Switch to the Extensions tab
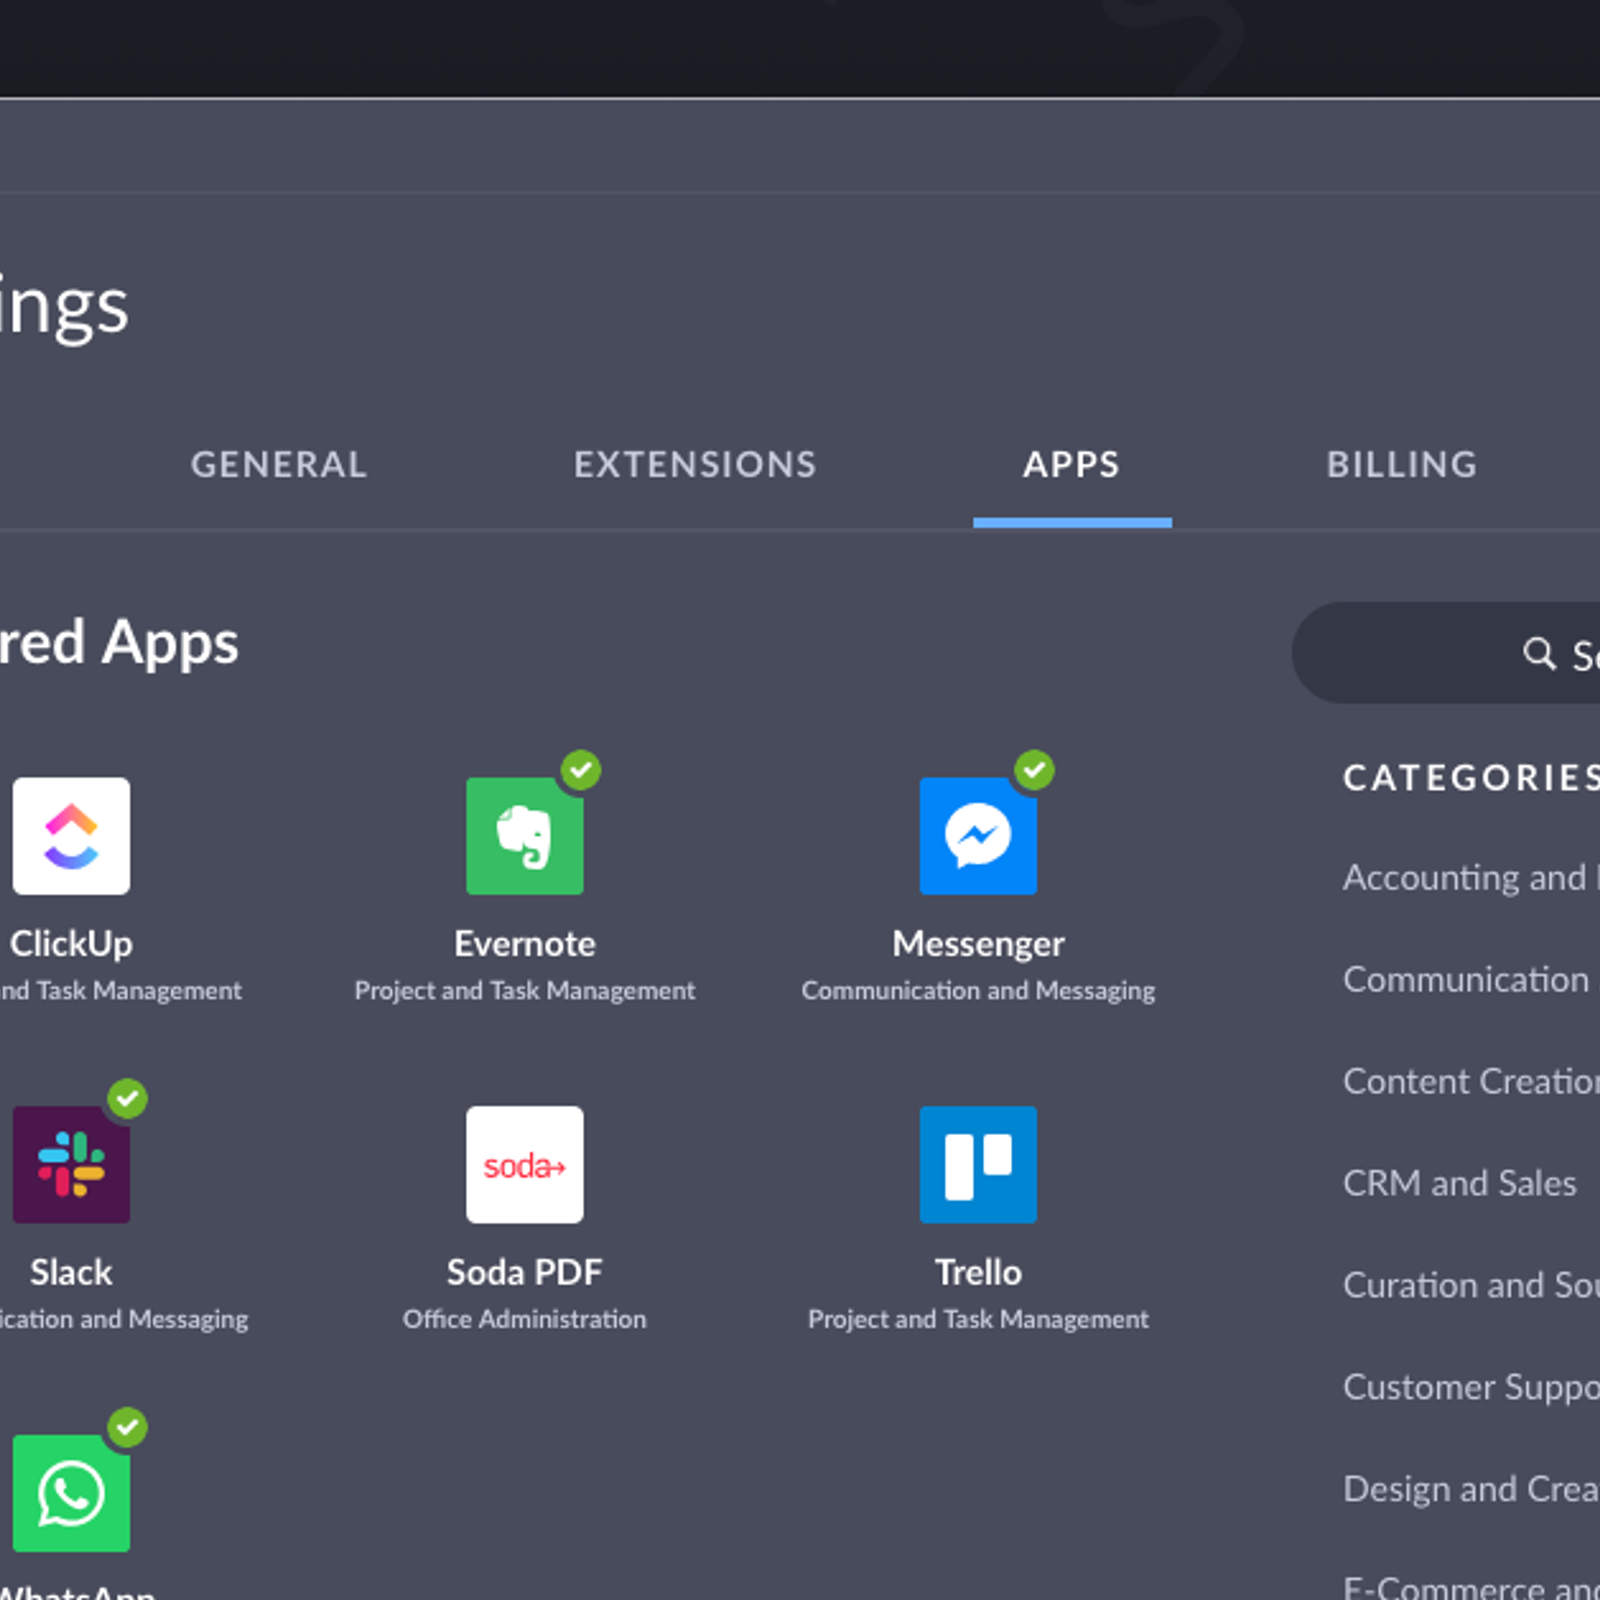 [x=695, y=465]
